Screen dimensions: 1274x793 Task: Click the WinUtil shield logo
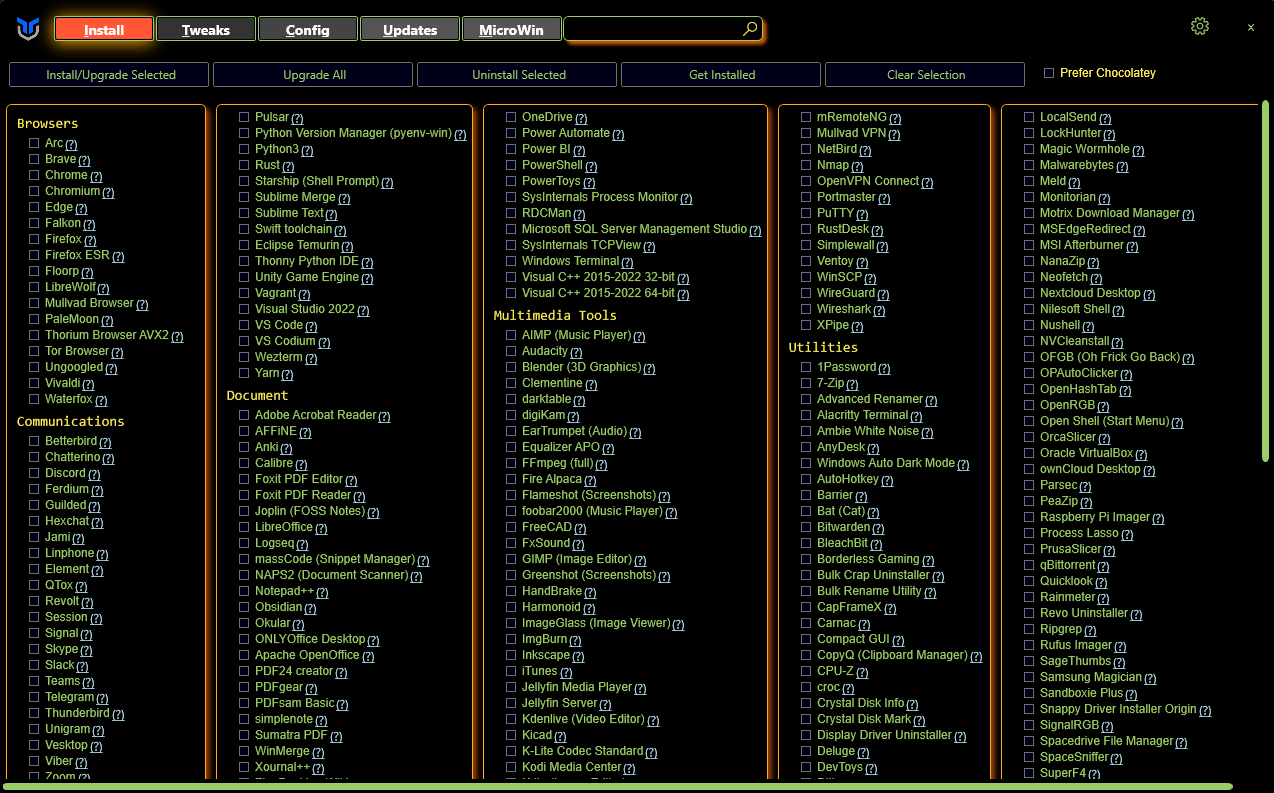(30, 28)
